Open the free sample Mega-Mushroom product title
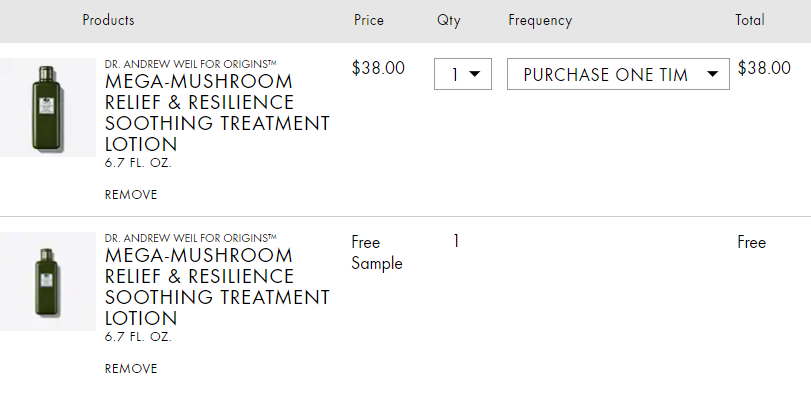Viewport: 811px width, 399px height. point(217,287)
